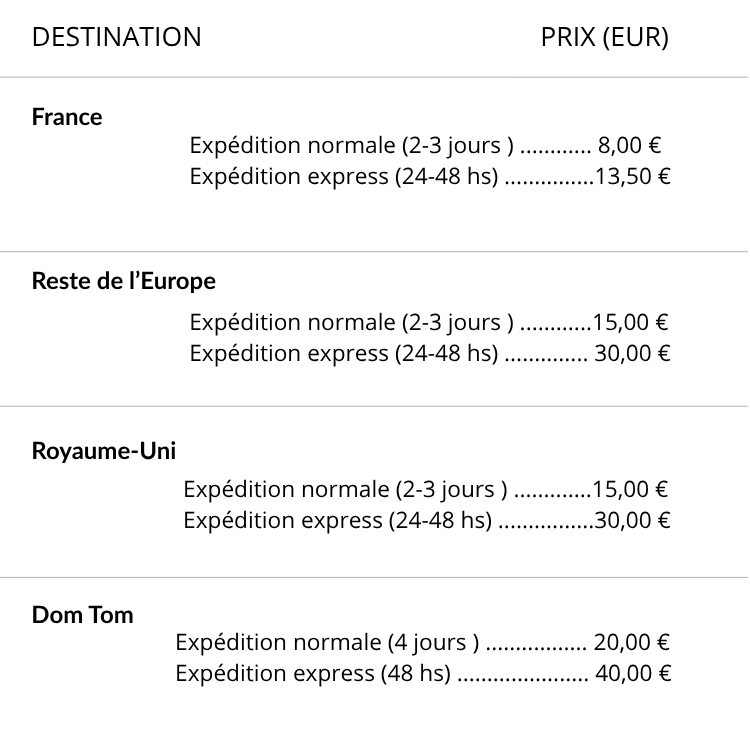Click Reste de l'Europe Expédition normale text

click(352, 323)
